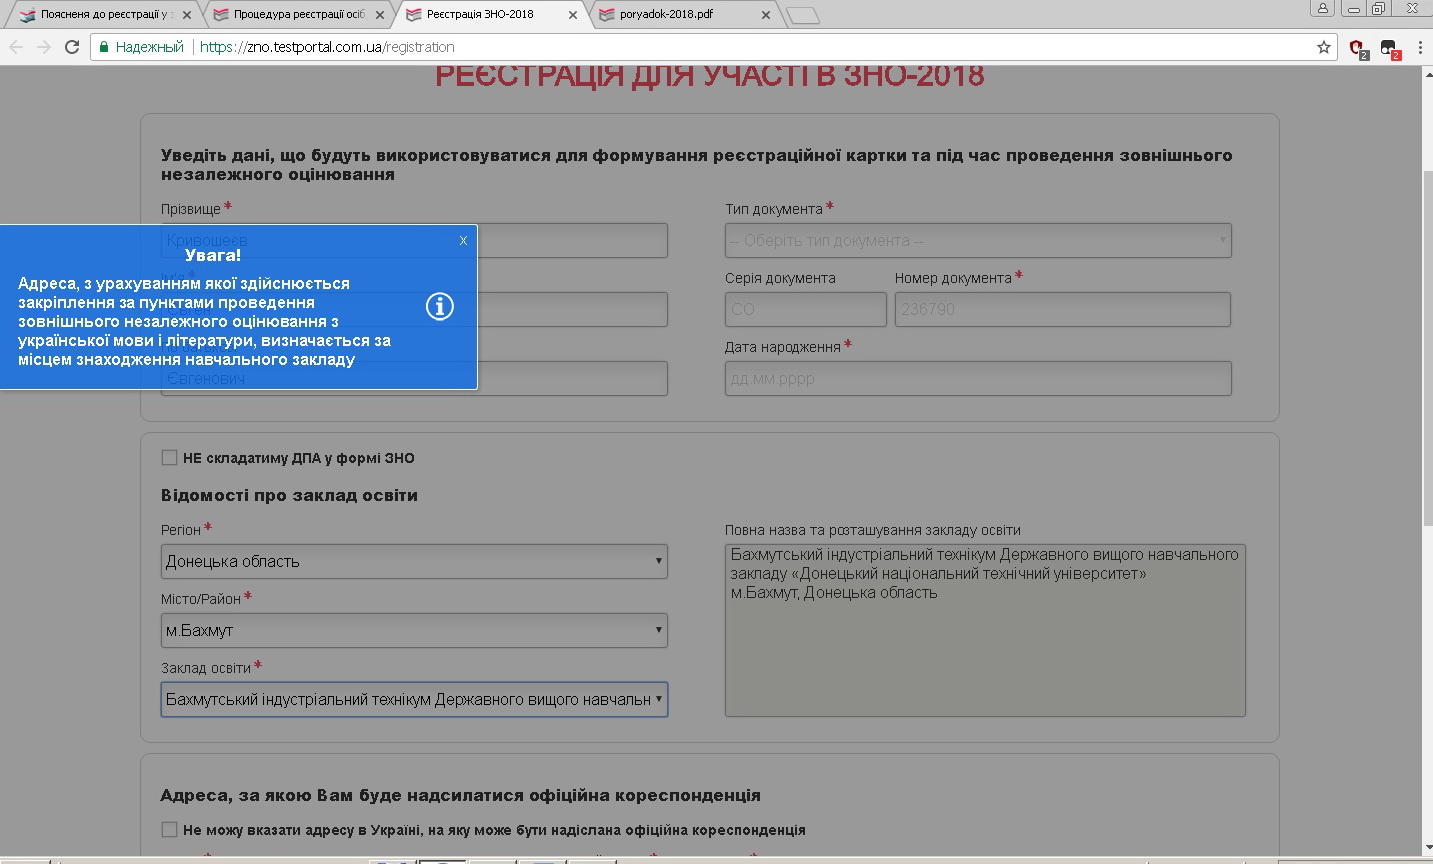Close the poryadok-2018.pdf tab
Screen dimensions: 1433x864
[766, 15]
